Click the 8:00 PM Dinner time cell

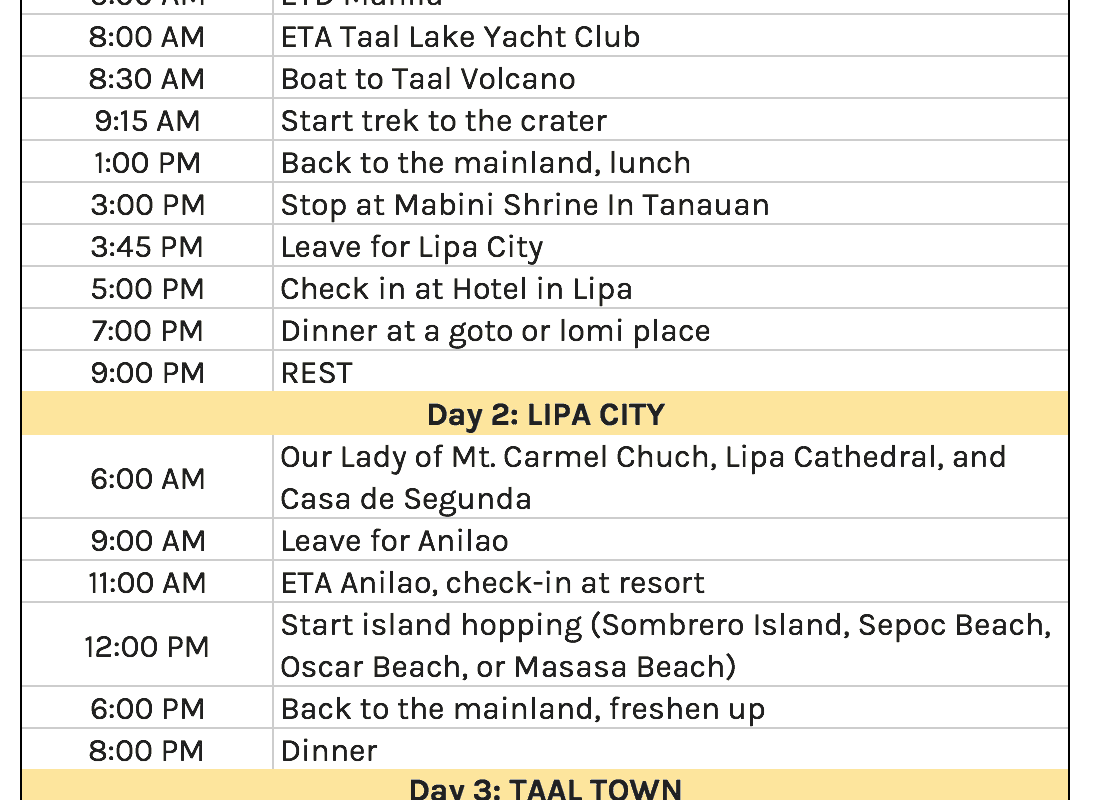point(147,751)
